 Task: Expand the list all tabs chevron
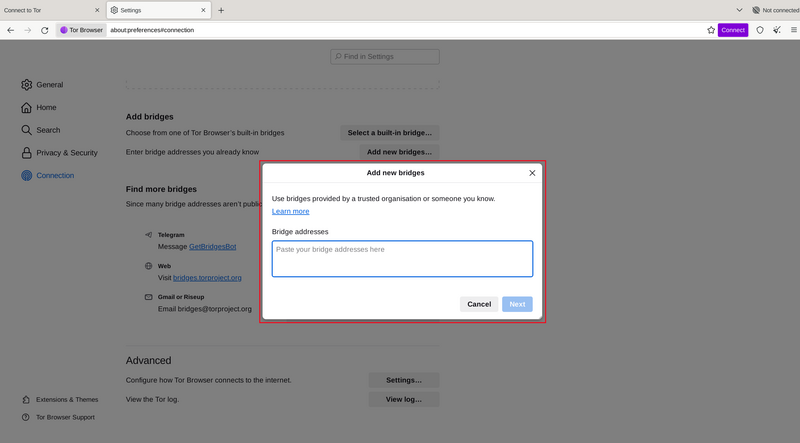click(739, 10)
